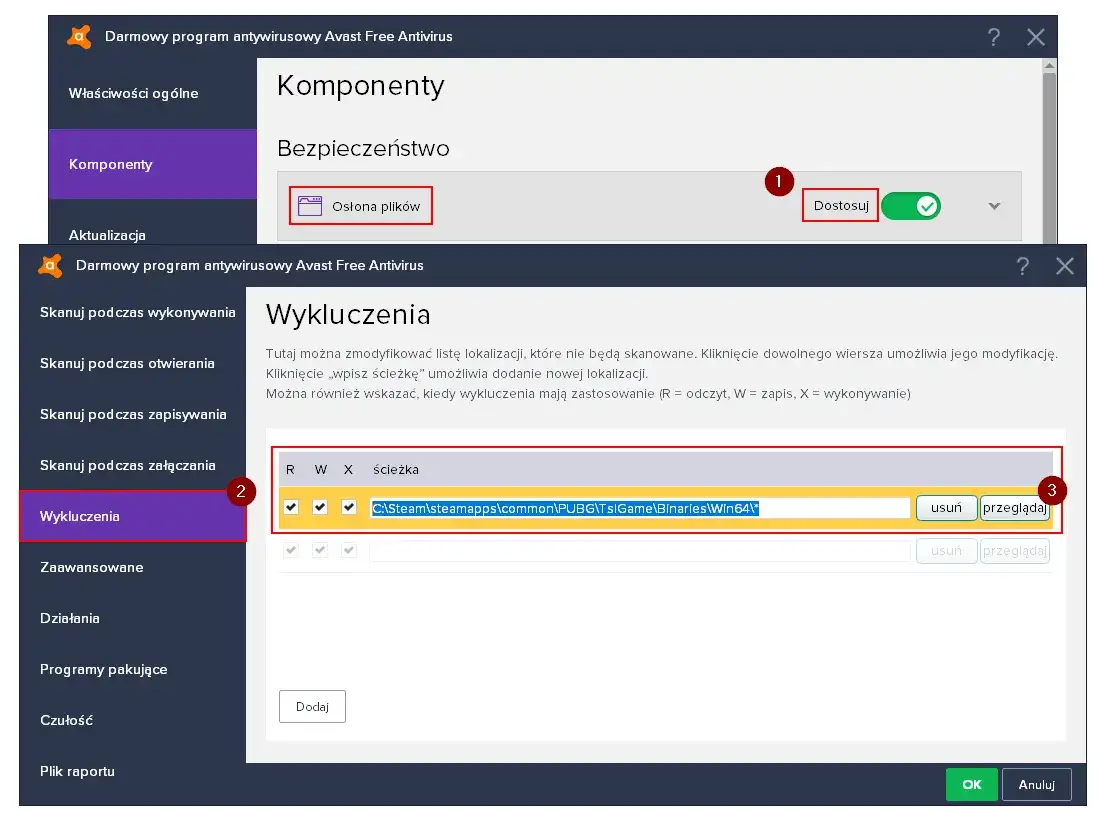Click the question mark on the Komponenty window
The width and height of the screenshot is (1099, 819).
993,37
